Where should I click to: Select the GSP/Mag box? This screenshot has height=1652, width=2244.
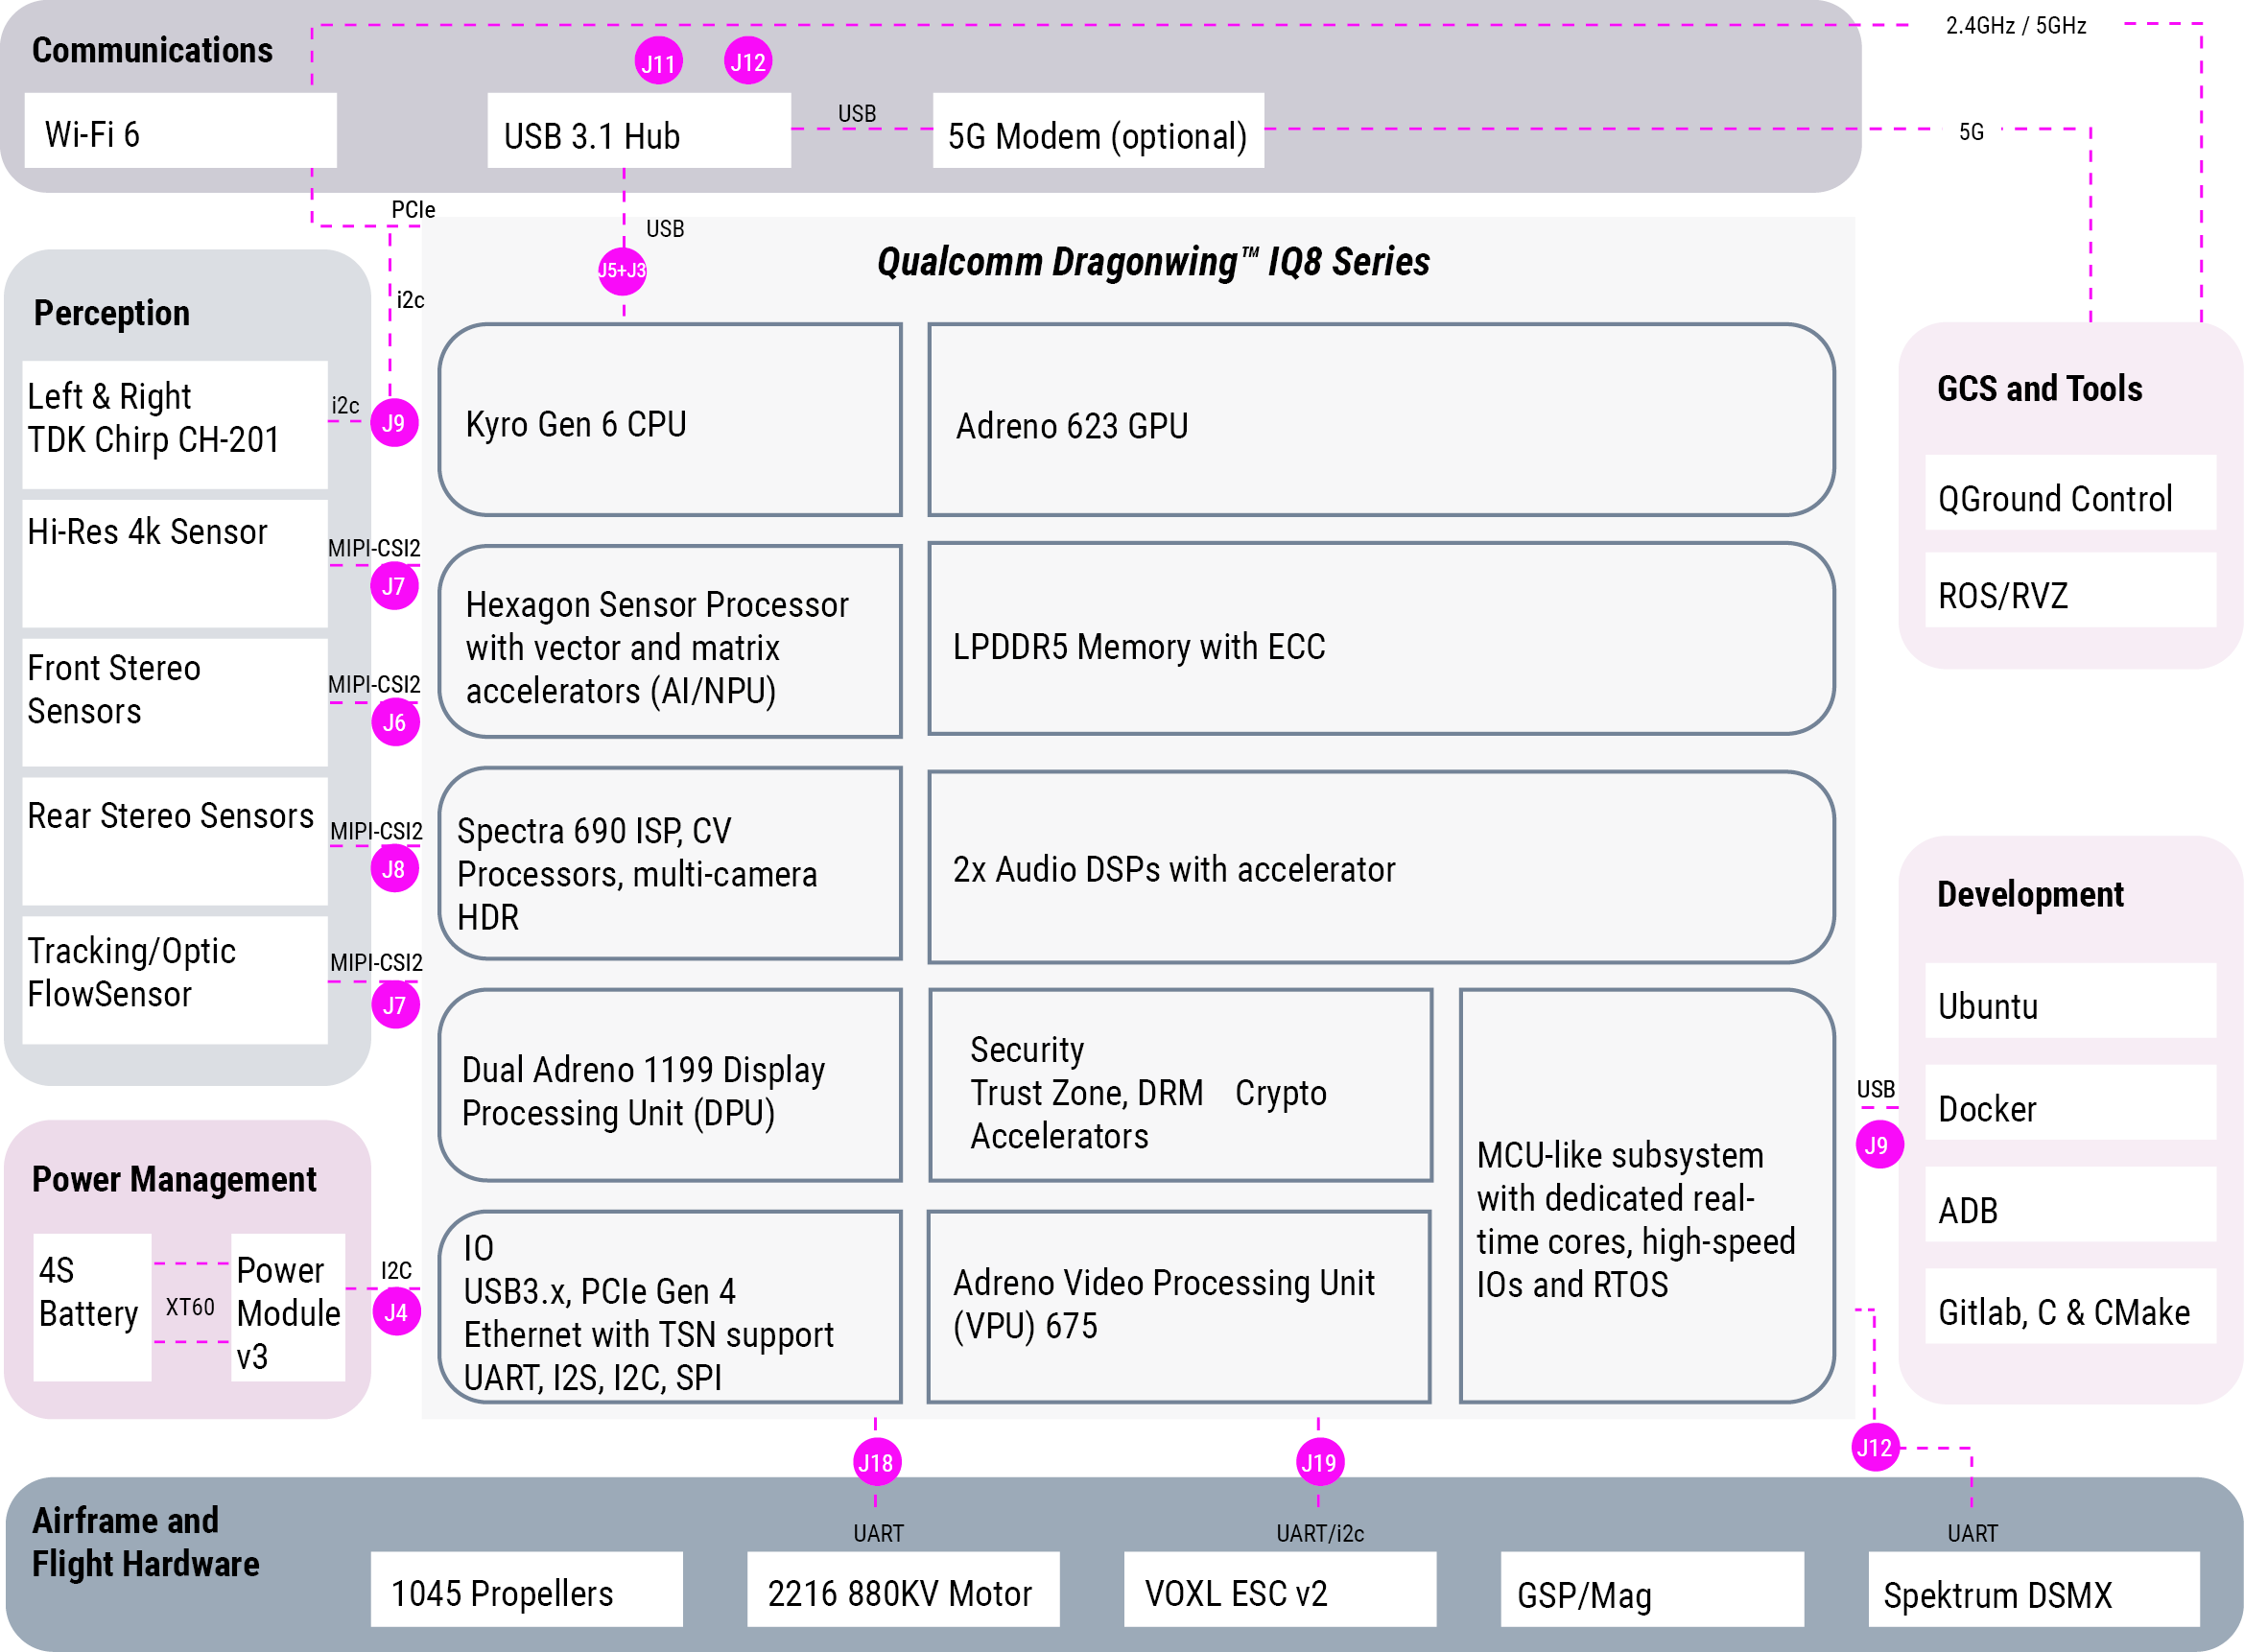coord(1652,1590)
